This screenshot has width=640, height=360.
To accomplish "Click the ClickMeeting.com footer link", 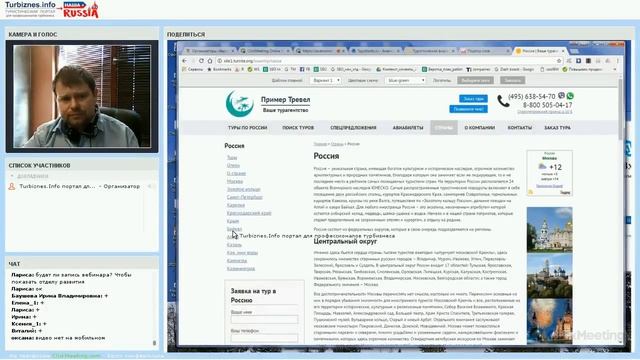I will click(76, 356).
